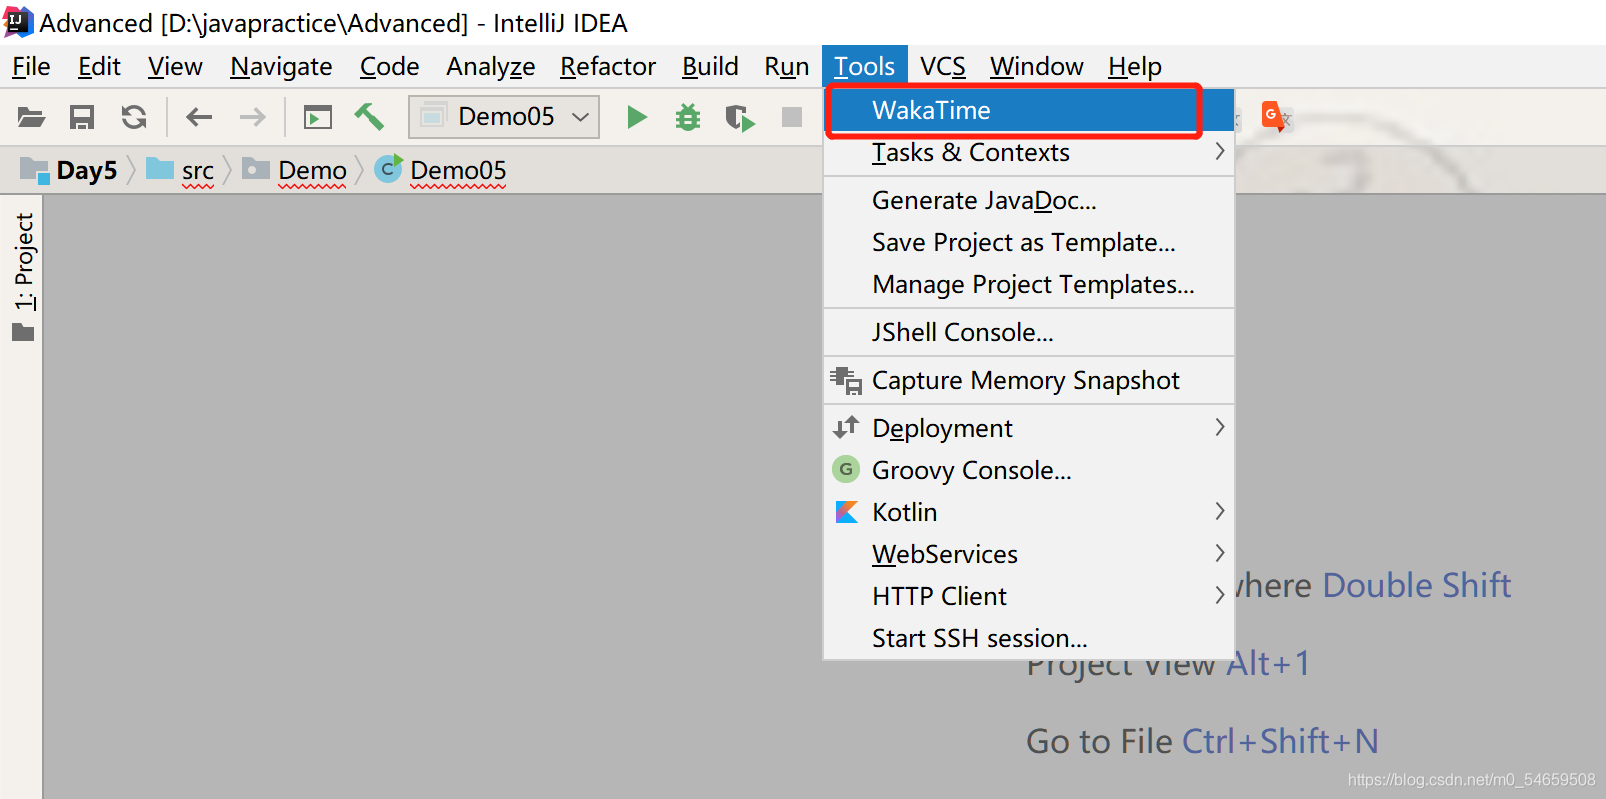Open the File menu
The width and height of the screenshot is (1606, 799).
[31, 66]
